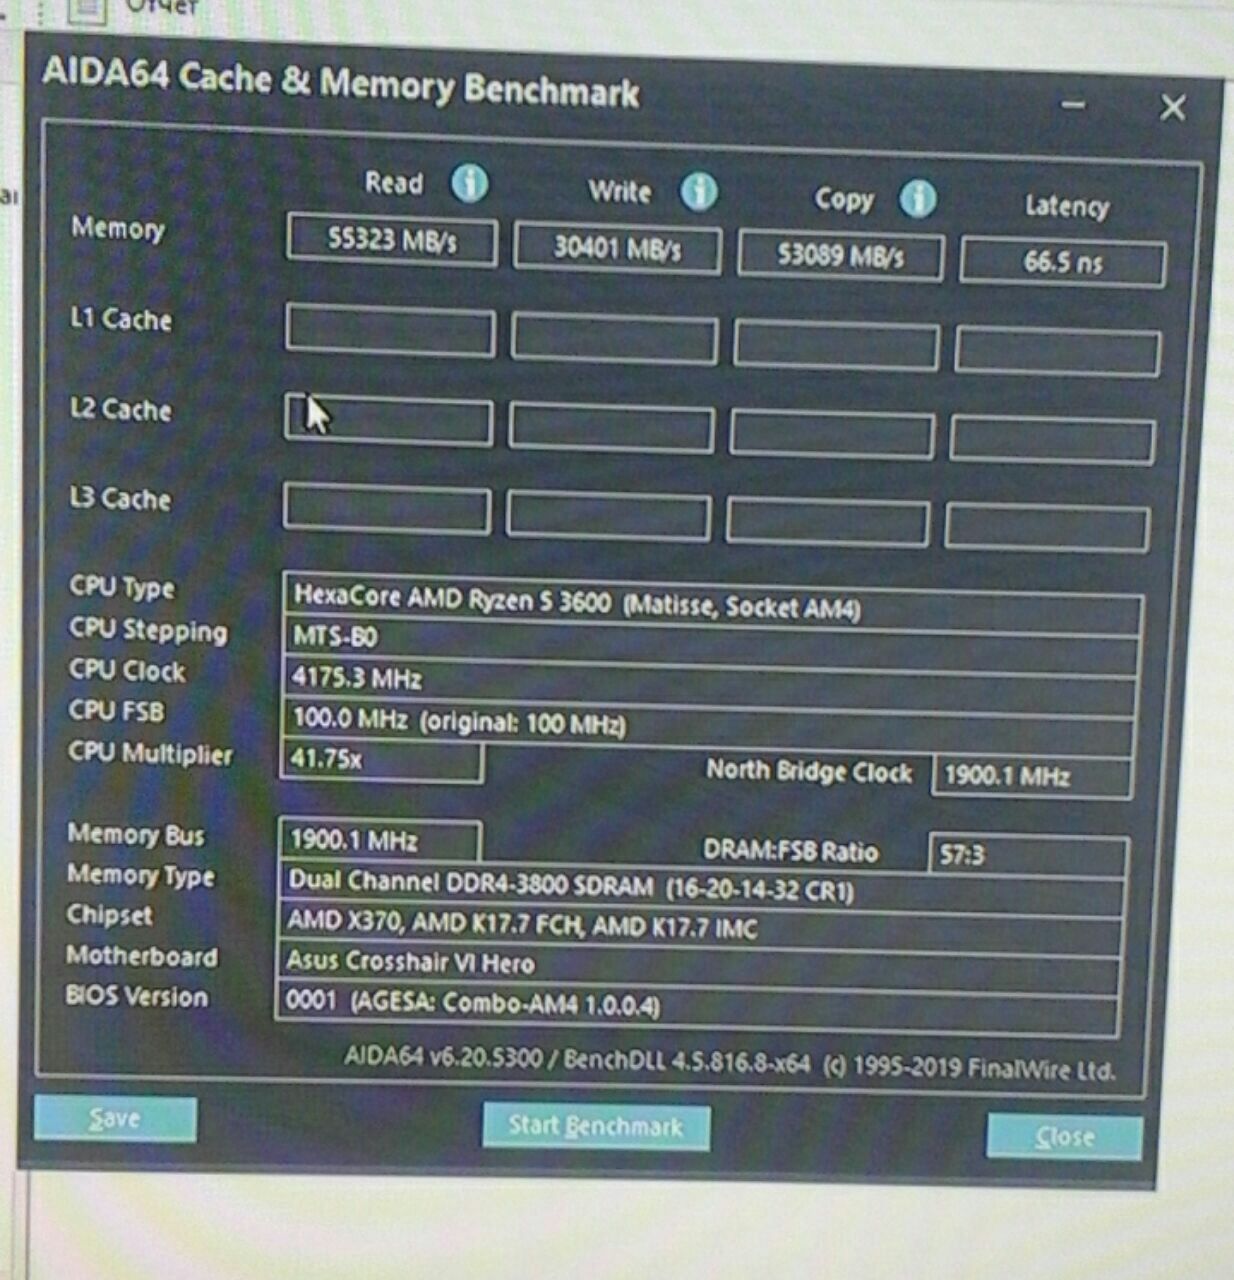Close the AIDA64 window with X
This screenshot has height=1280, width=1234.
point(1173,107)
